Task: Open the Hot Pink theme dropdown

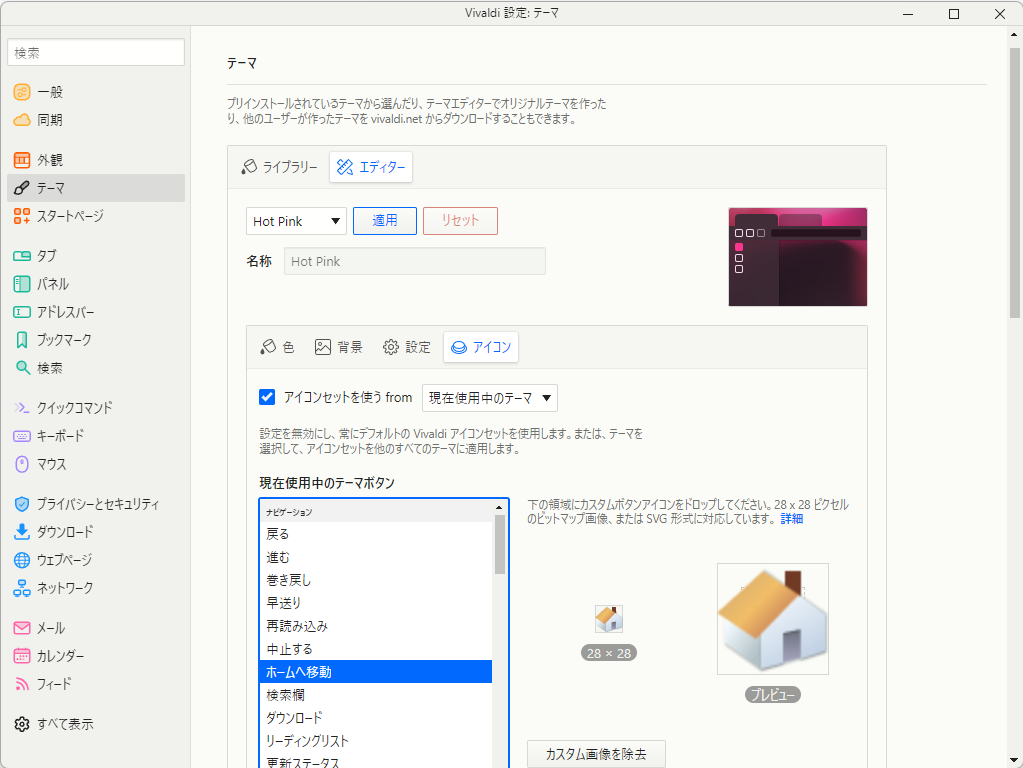Action: tap(296, 221)
